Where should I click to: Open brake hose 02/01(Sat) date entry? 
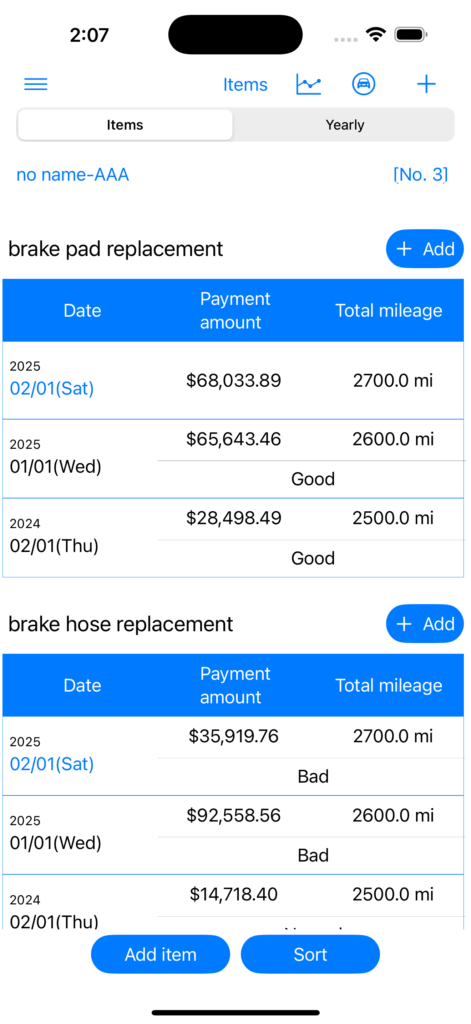tap(52, 764)
